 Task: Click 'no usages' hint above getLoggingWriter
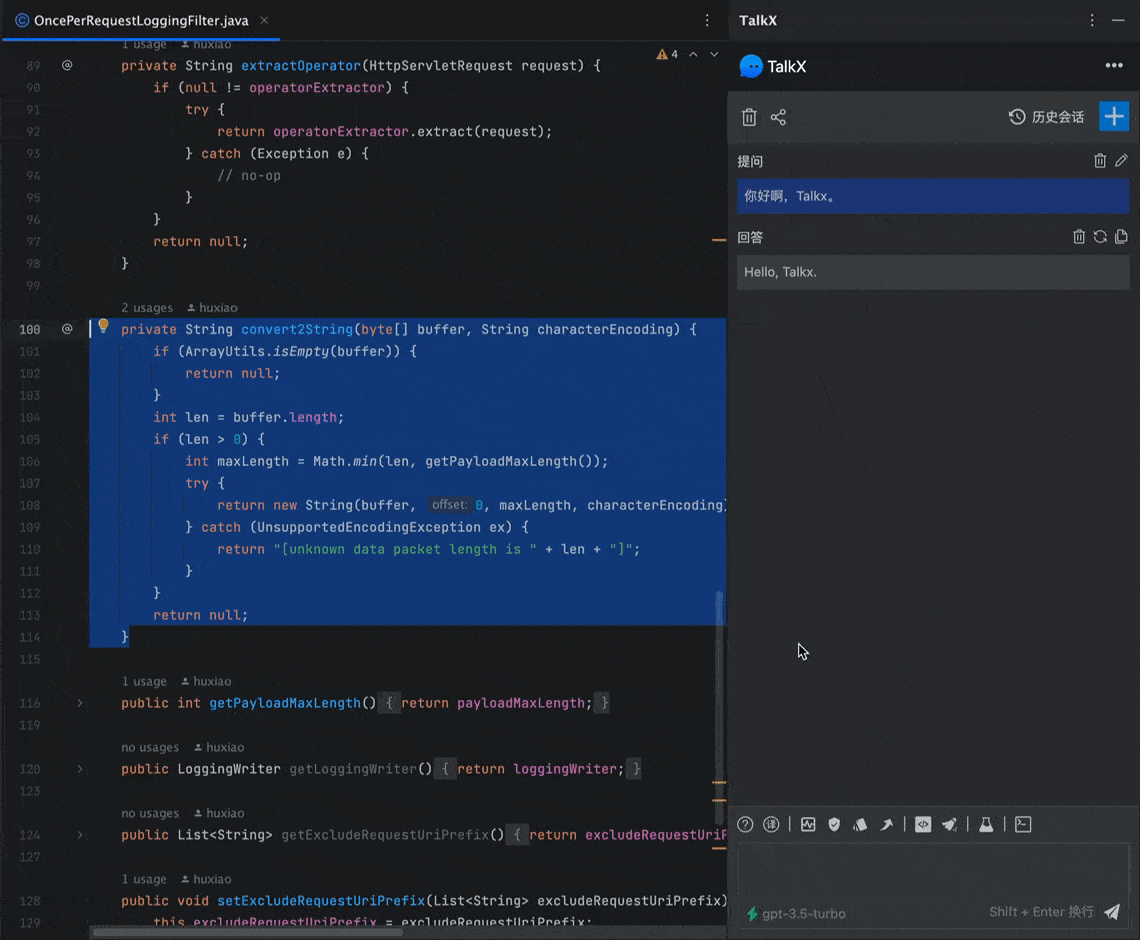pos(150,747)
